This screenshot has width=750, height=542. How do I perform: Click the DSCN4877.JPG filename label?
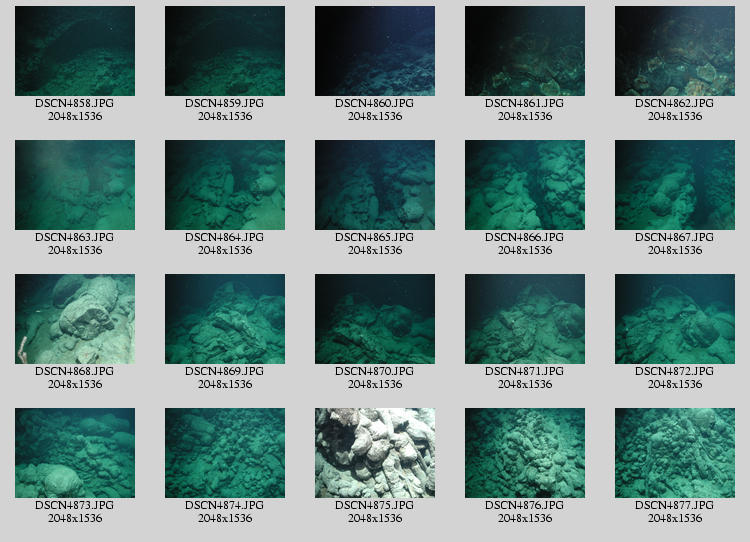(675, 505)
